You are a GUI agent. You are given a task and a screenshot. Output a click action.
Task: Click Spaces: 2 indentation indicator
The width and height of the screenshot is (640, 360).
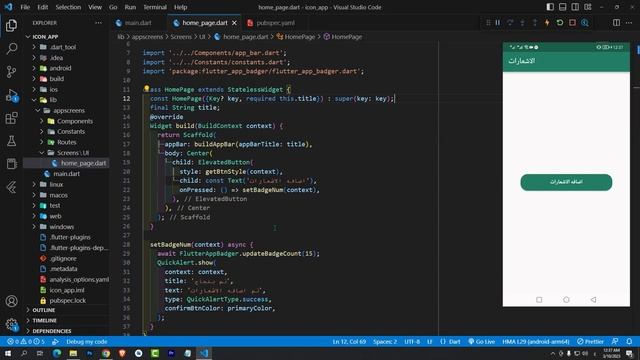click(x=385, y=341)
